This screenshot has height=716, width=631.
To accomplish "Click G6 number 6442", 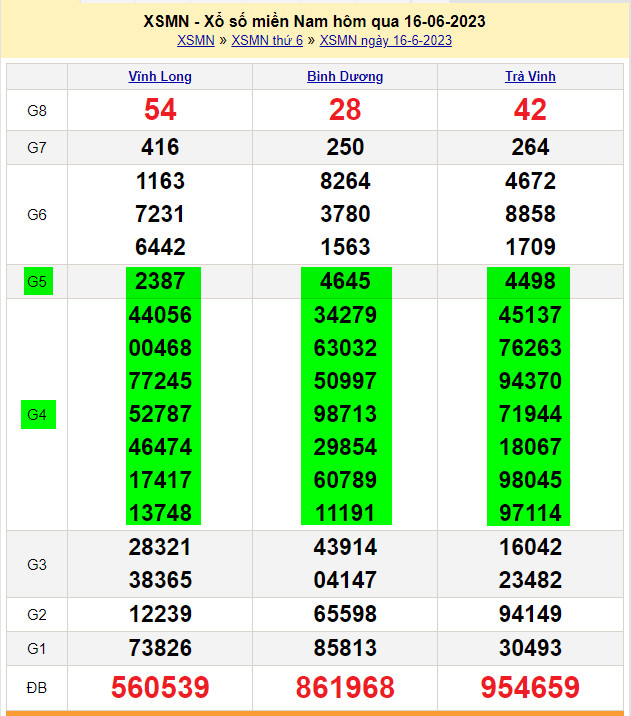I will [160, 247].
